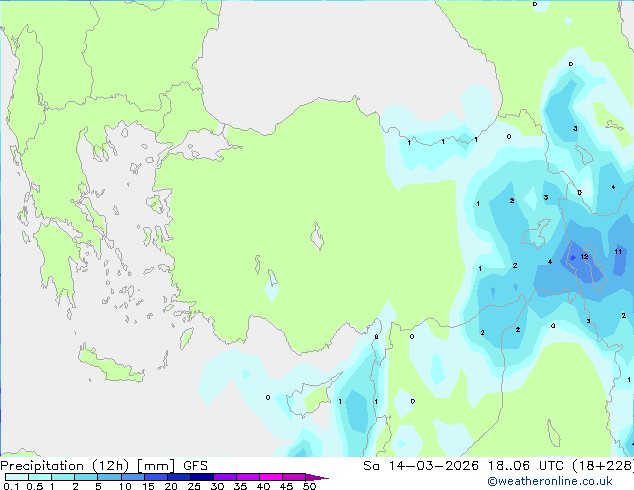Click the '45' legend scale label
The height and width of the screenshot is (490, 634).
pyautogui.click(x=286, y=486)
